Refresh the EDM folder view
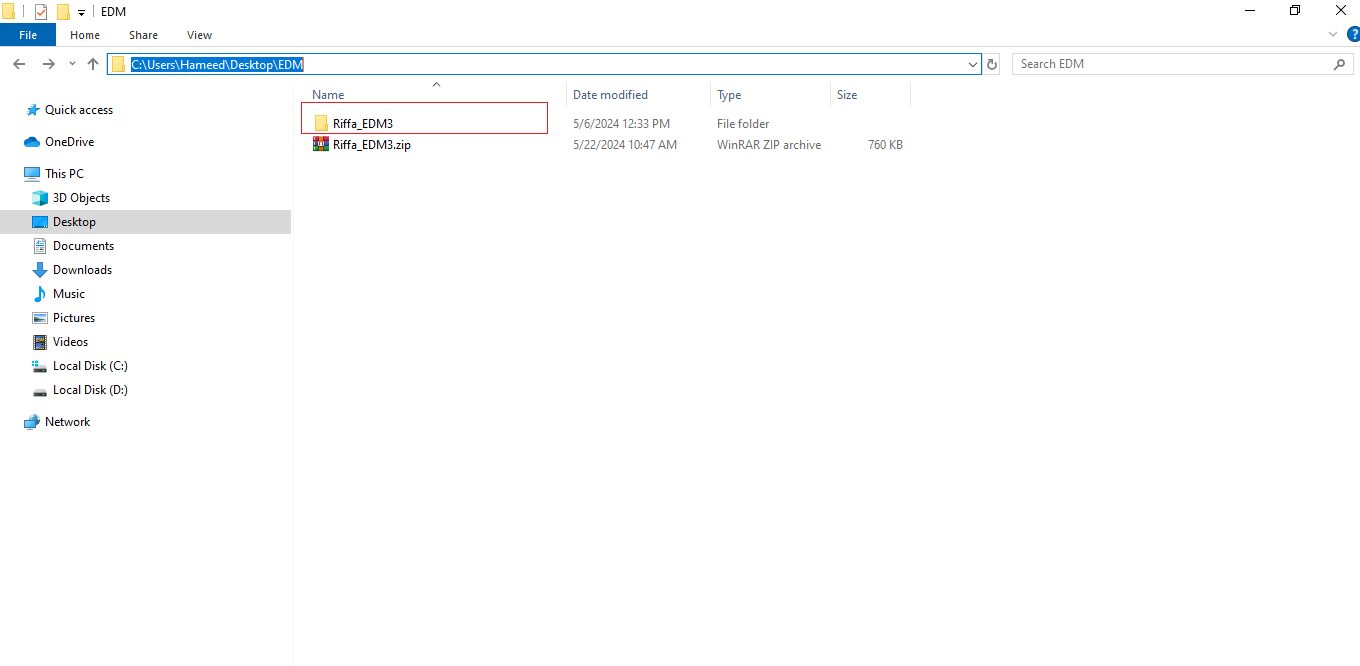The height and width of the screenshot is (666, 1360). pyautogui.click(x=992, y=64)
